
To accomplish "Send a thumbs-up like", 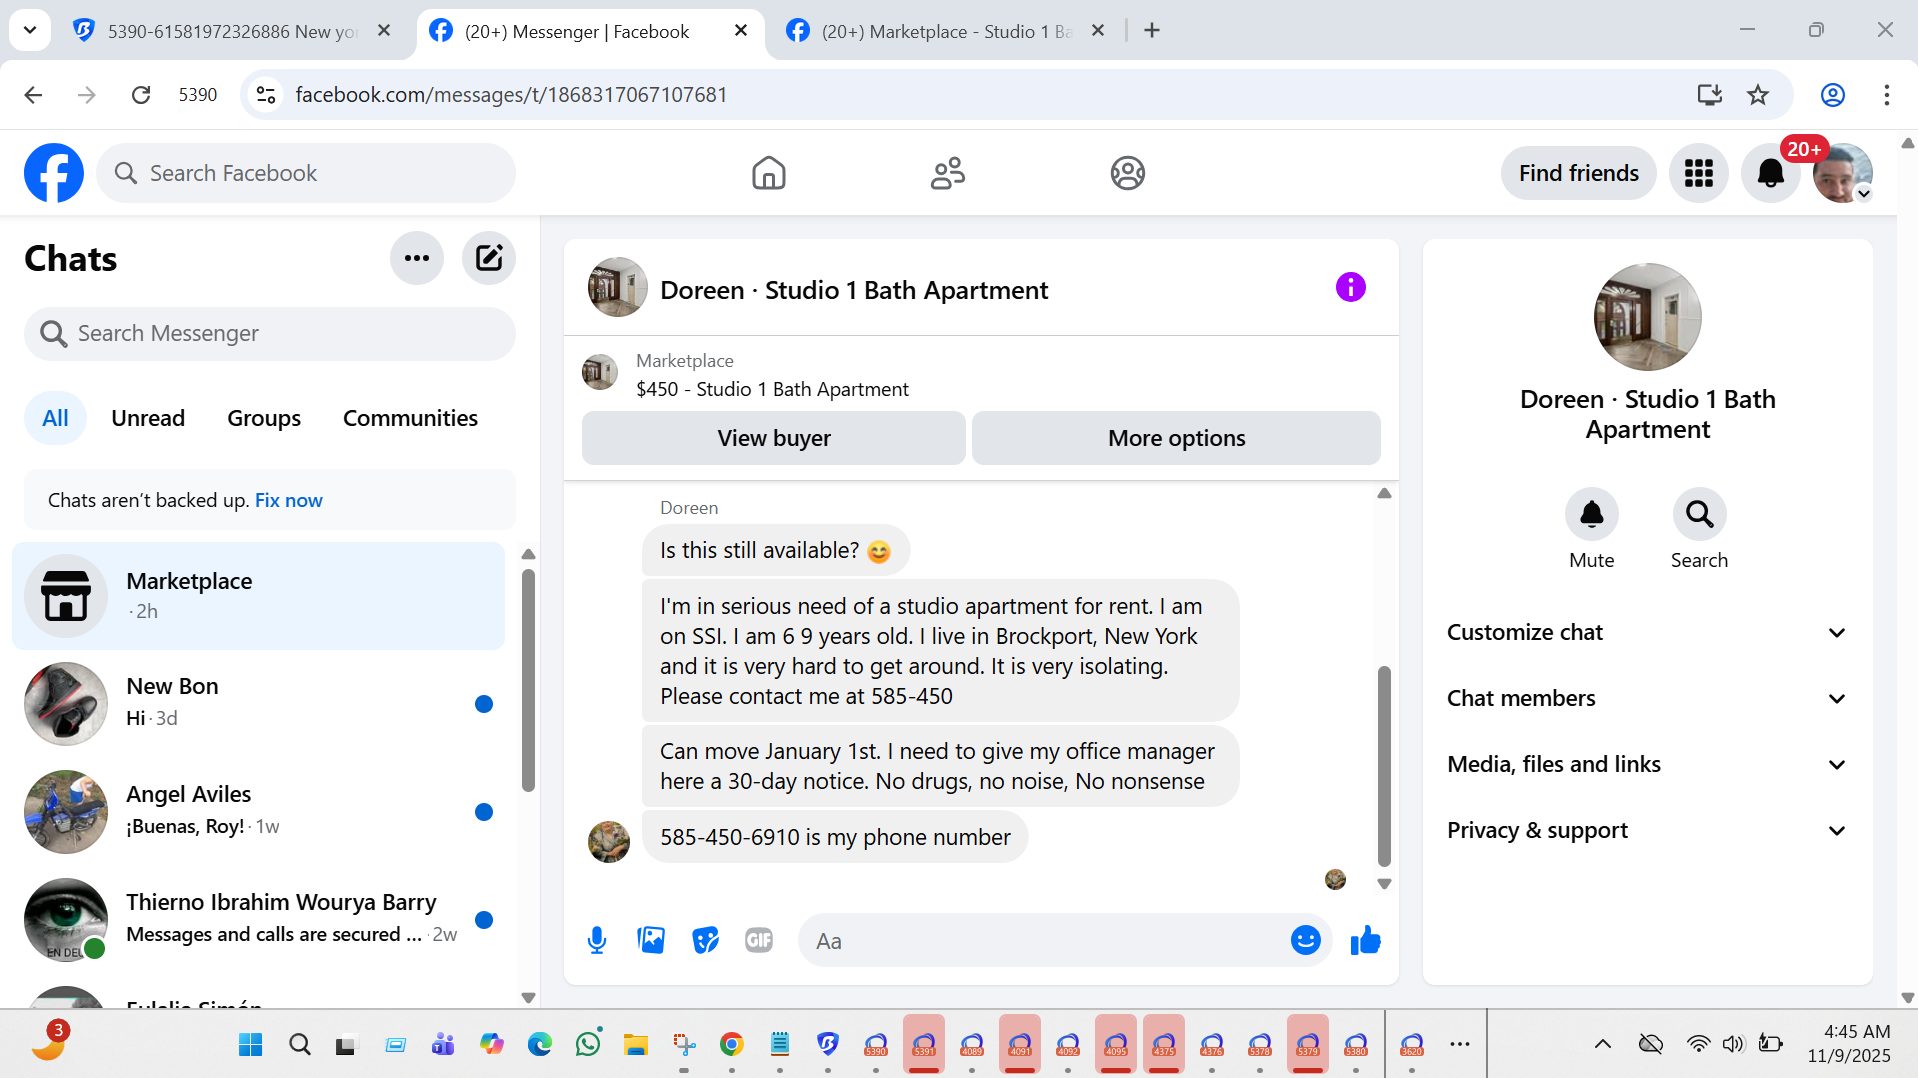I will click(x=1365, y=940).
